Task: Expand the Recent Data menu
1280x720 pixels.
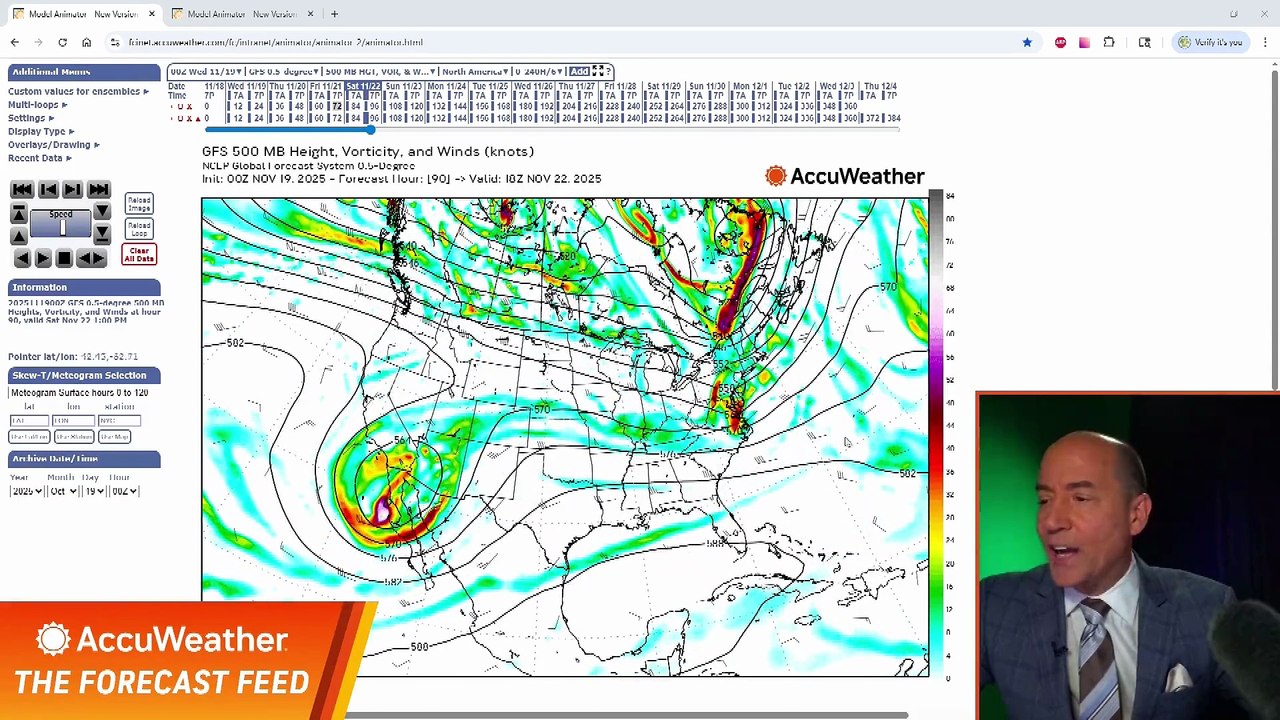Action: 40,158
